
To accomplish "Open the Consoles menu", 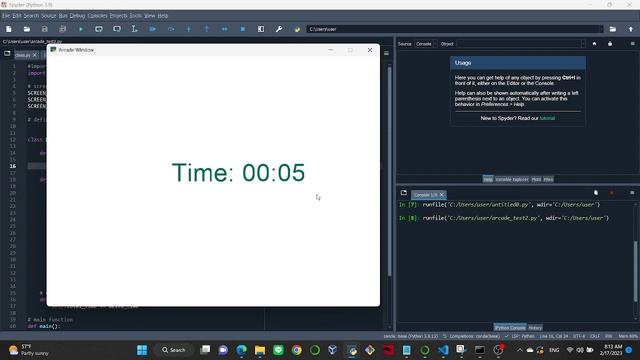I will coord(97,16).
